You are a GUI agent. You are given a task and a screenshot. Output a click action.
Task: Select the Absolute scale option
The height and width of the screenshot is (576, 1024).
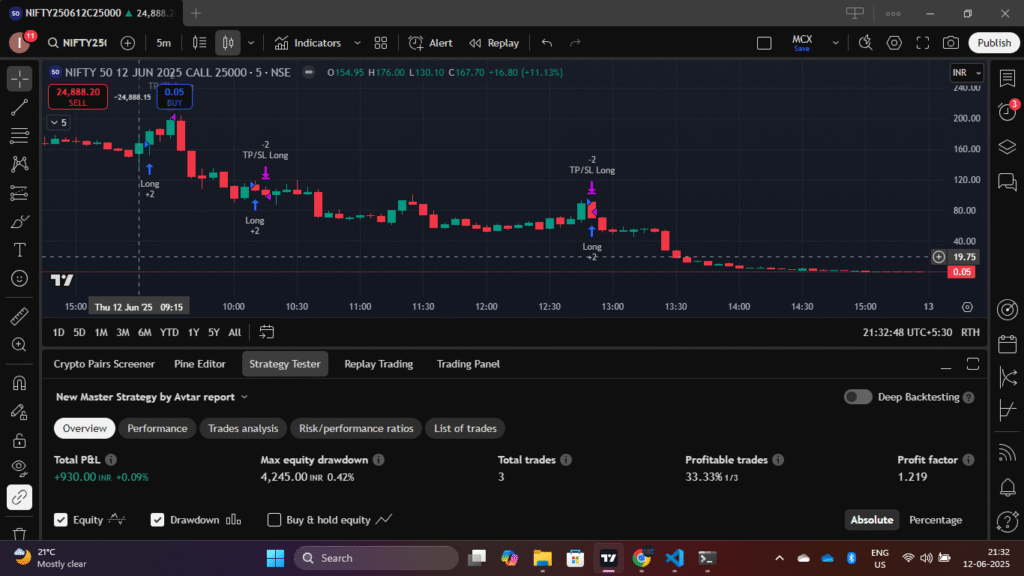pos(871,520)
